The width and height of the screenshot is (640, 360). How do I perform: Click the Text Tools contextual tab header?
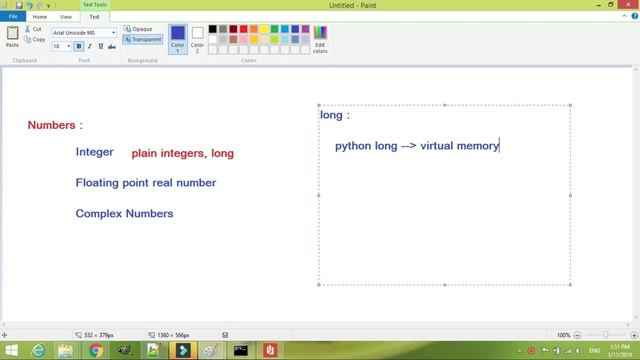[95, 5]
